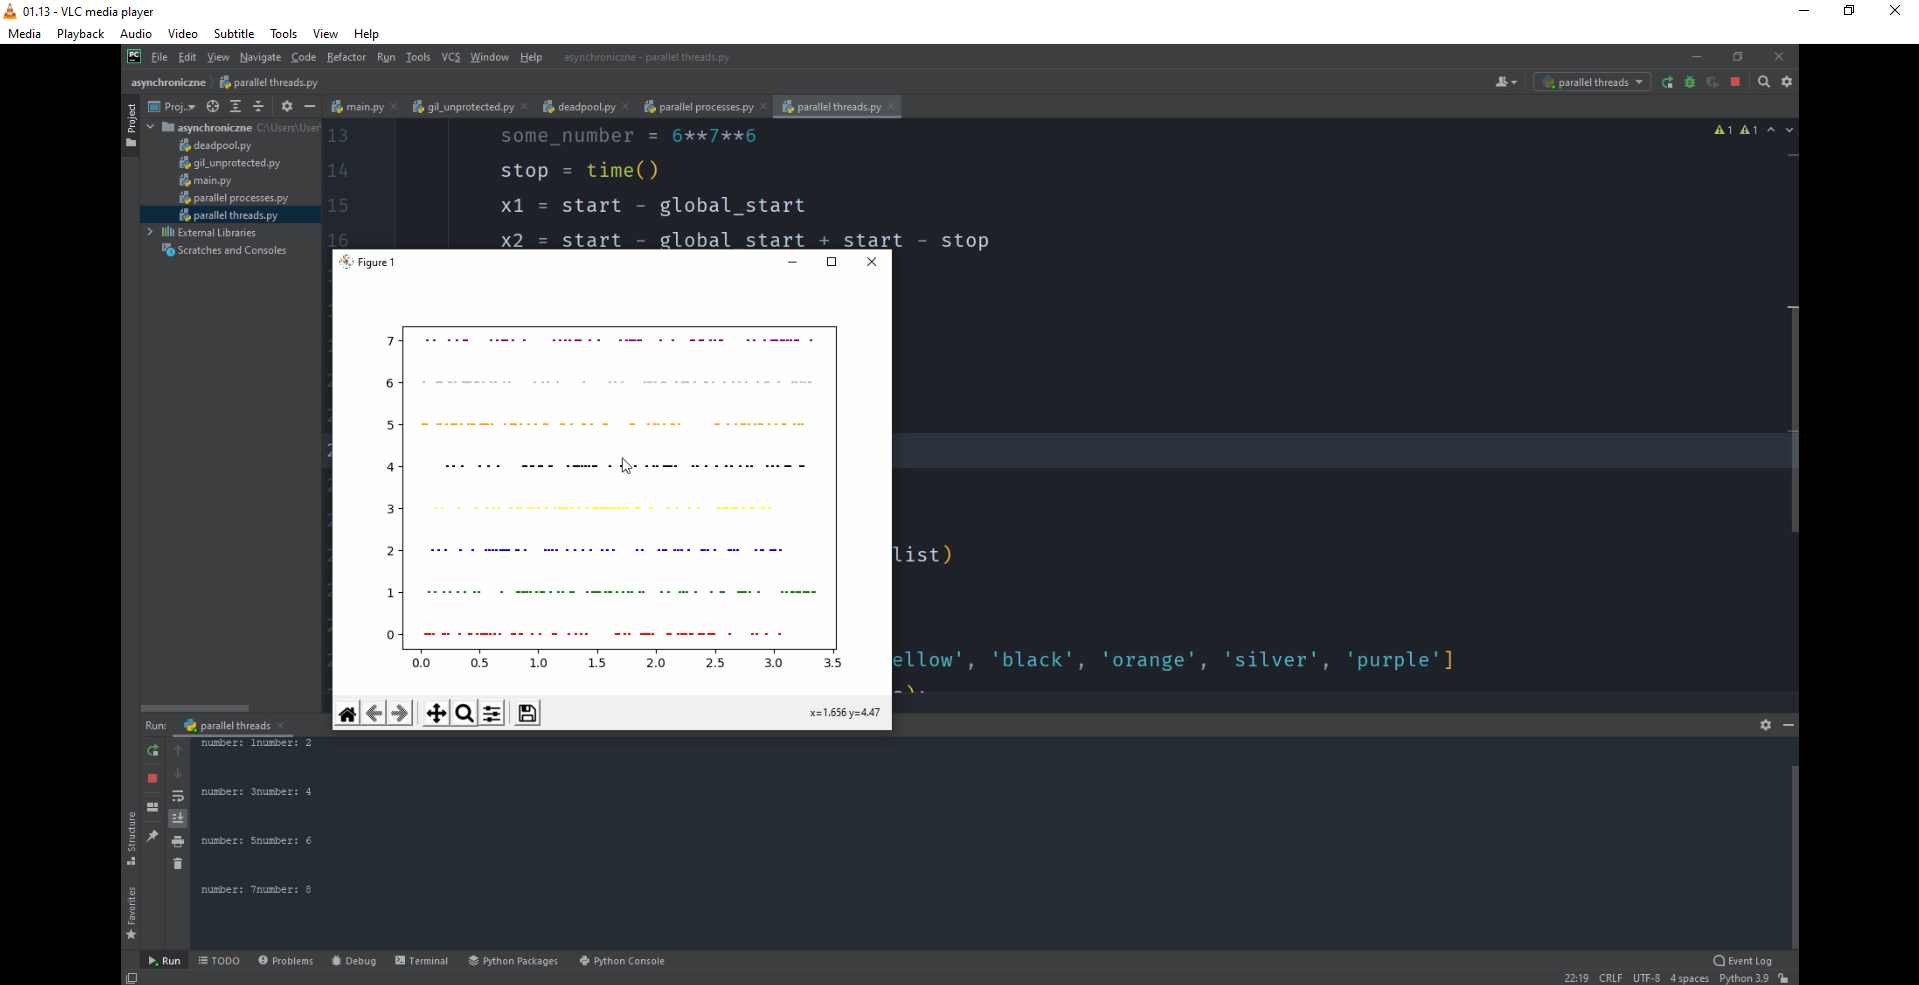Open deadpool.py in the project tree
The width and height of the screenshot is (1919, 985).
(221, 145)
